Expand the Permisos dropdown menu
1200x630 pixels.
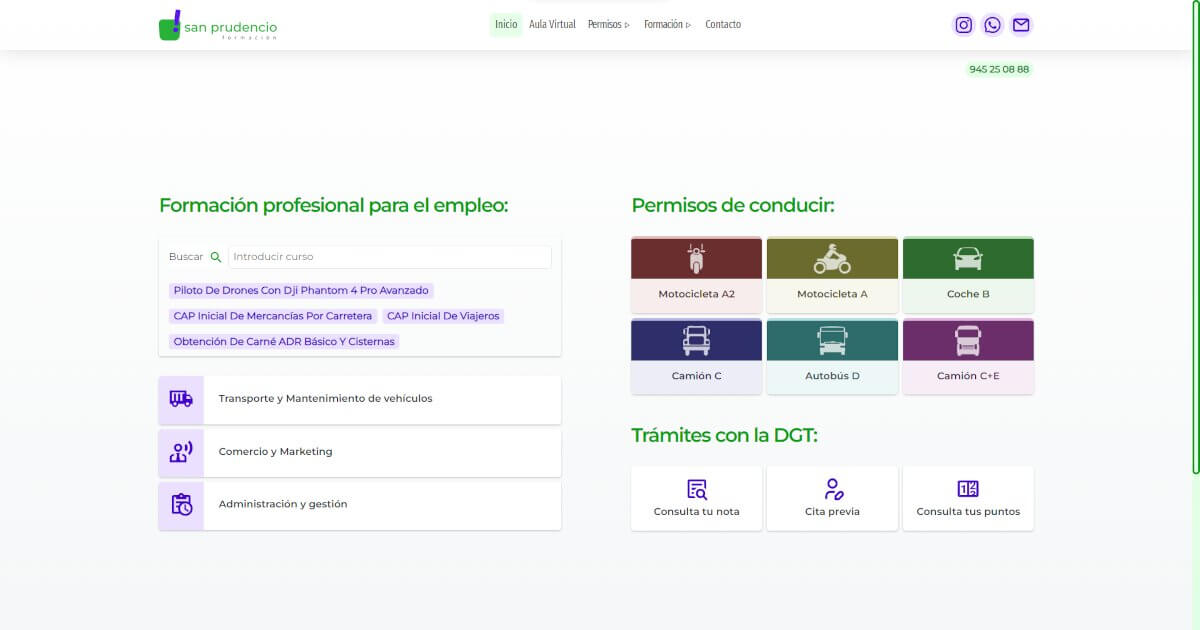609,24
